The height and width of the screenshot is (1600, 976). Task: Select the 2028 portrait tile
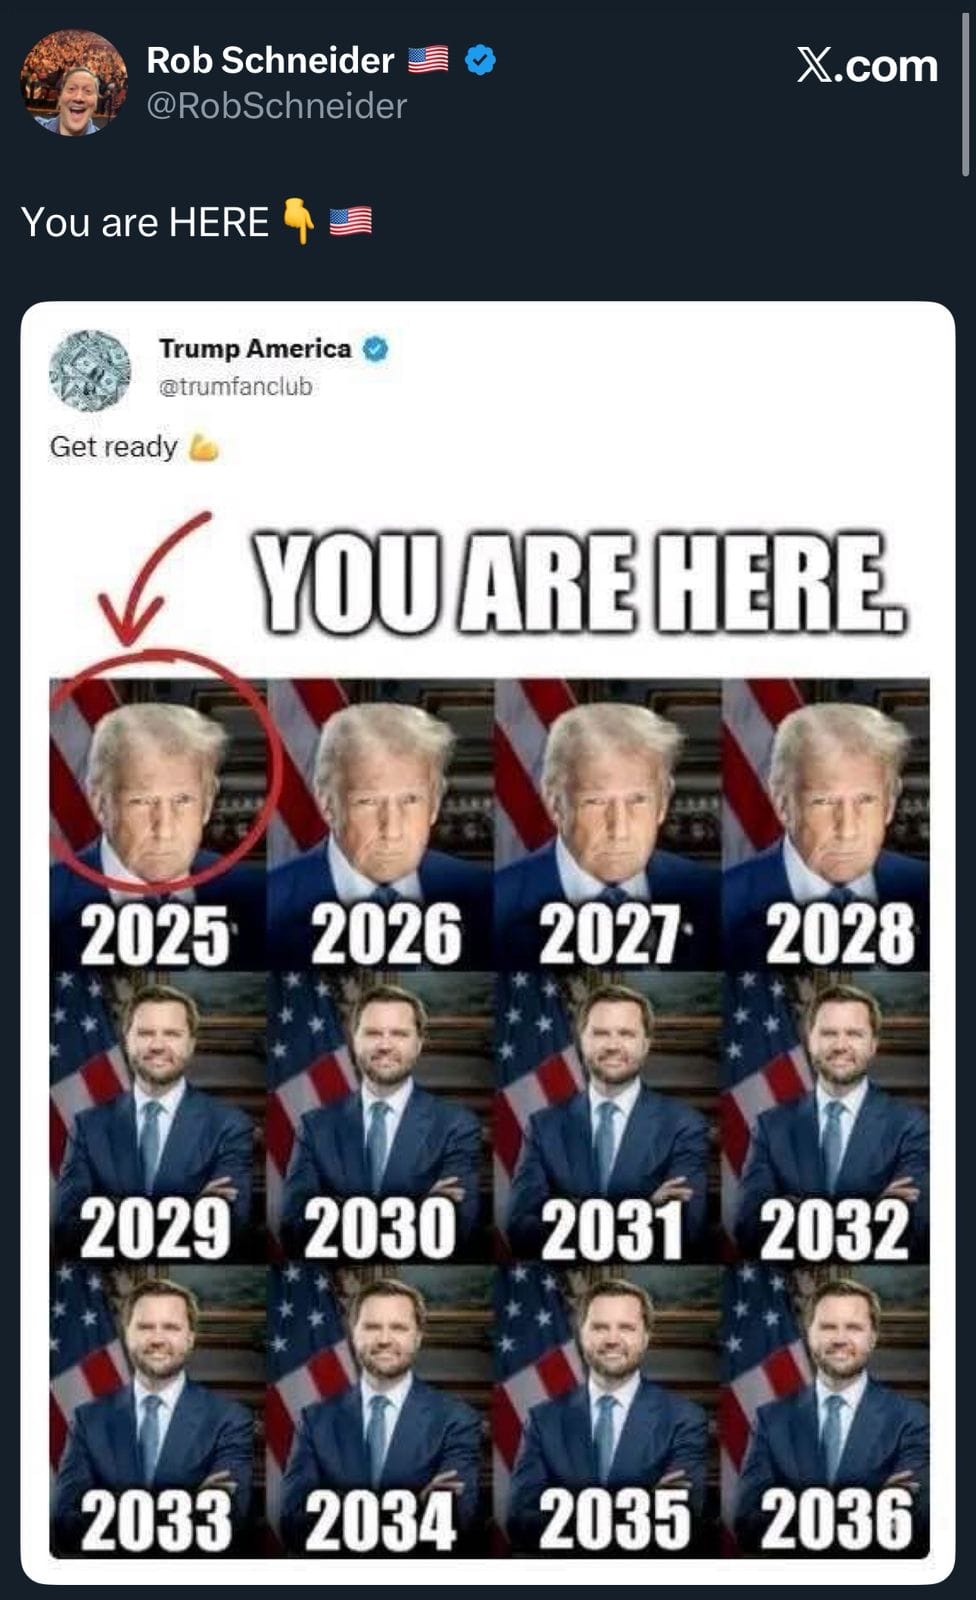(x=826, y=823)
